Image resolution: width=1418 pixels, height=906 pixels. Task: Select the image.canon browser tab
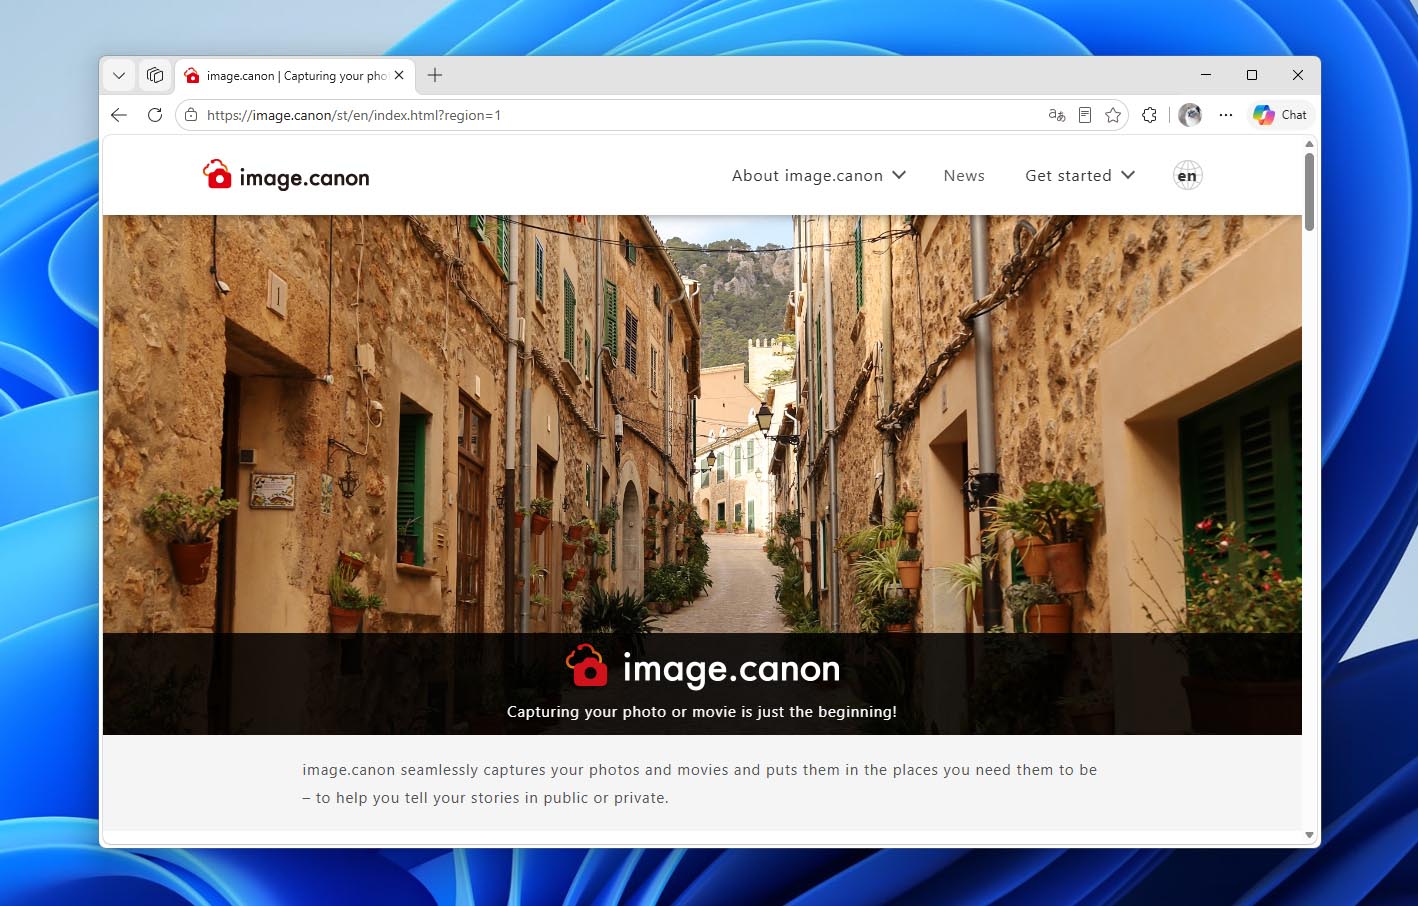(294, 76)
